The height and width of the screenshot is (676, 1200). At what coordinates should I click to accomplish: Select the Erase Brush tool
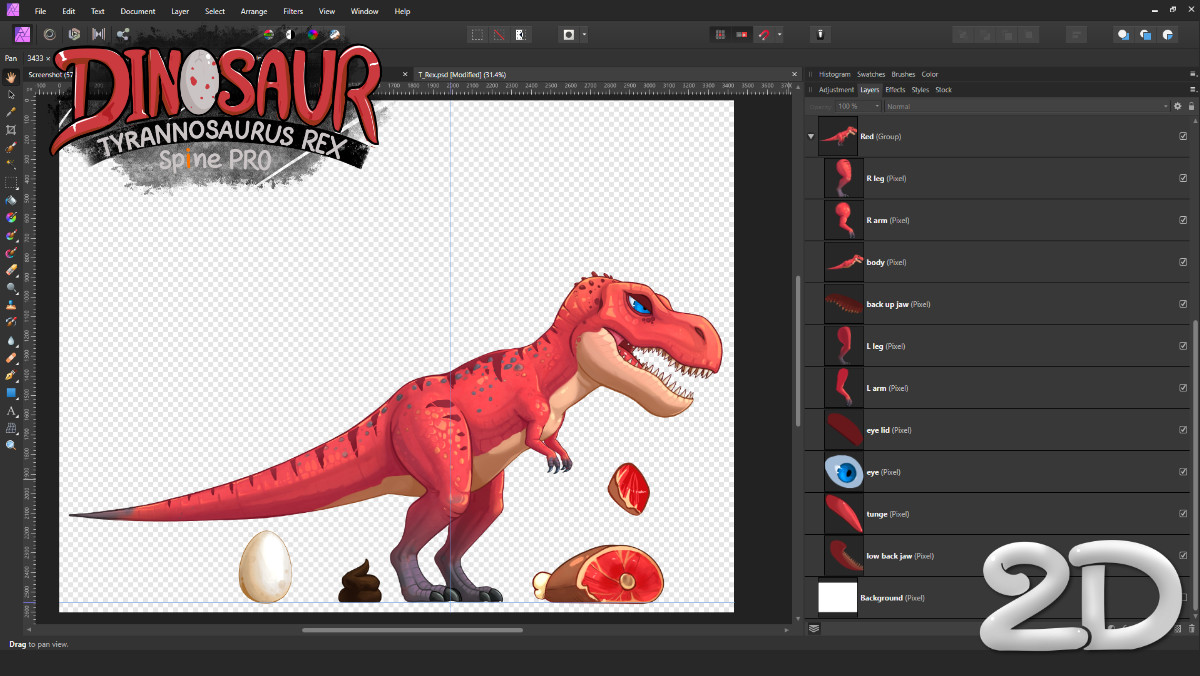coord(11,270)
